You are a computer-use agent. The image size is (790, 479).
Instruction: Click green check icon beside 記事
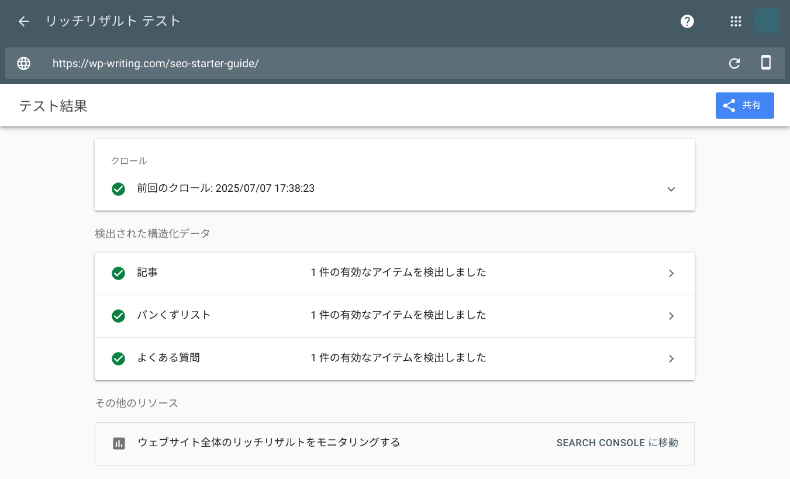(119, 273)
